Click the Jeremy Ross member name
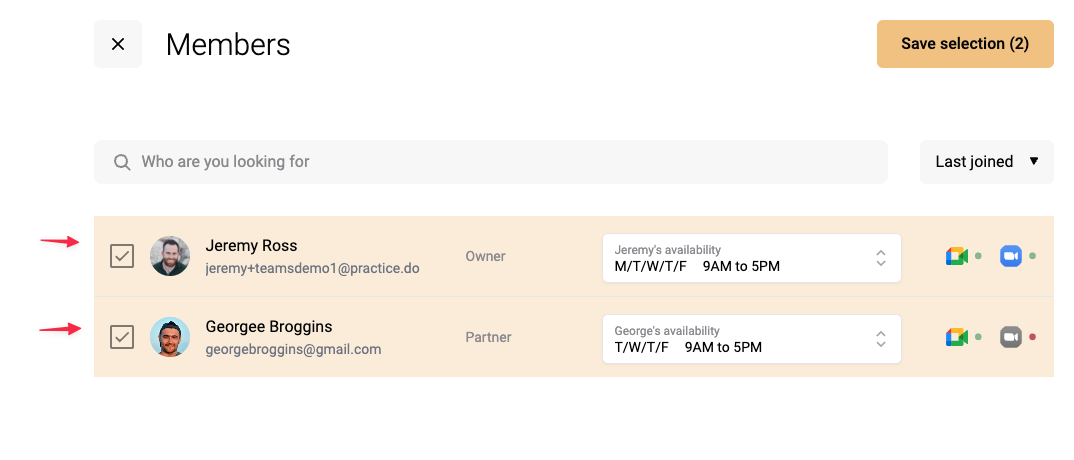1074x460 pixels. [251, 246]
